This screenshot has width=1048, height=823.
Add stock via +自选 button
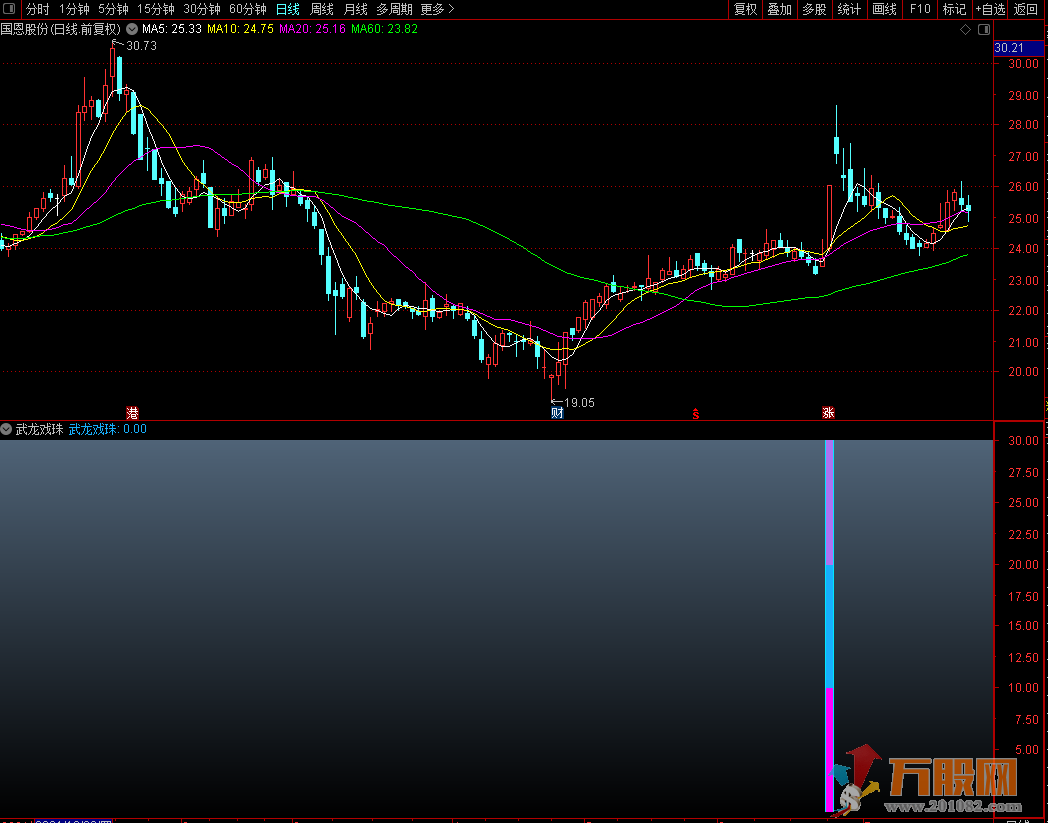[990, 9]
